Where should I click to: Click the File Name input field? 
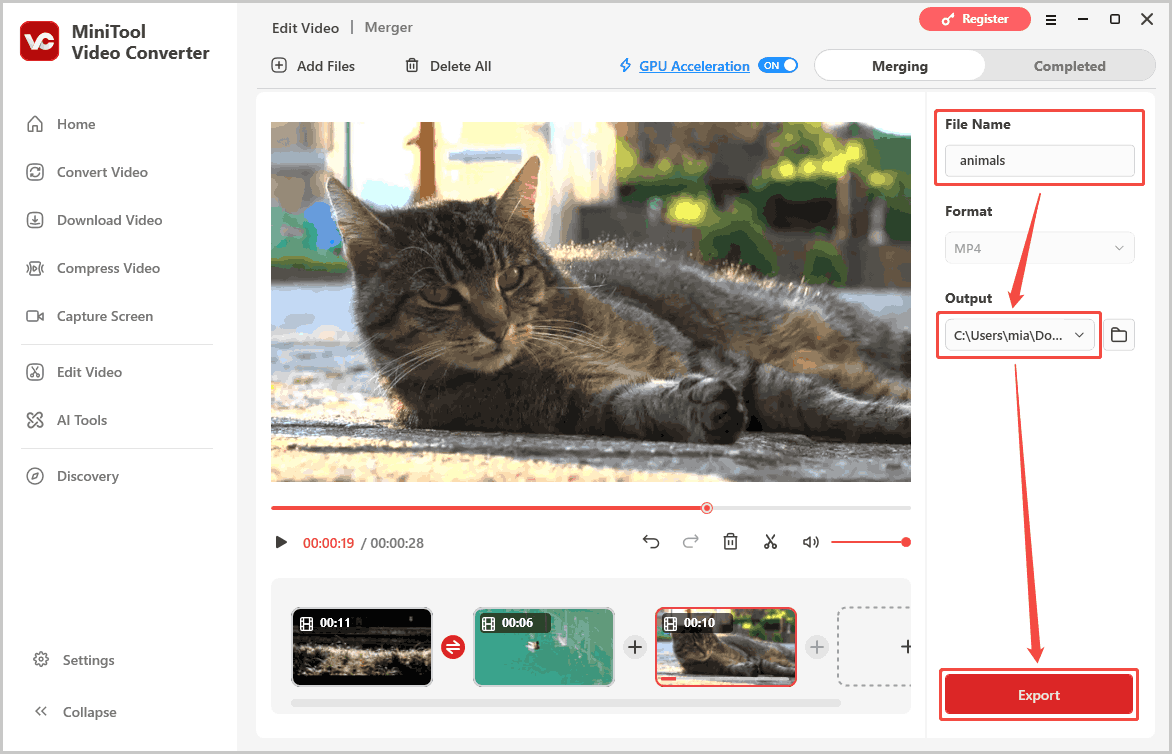point(1039,161)
